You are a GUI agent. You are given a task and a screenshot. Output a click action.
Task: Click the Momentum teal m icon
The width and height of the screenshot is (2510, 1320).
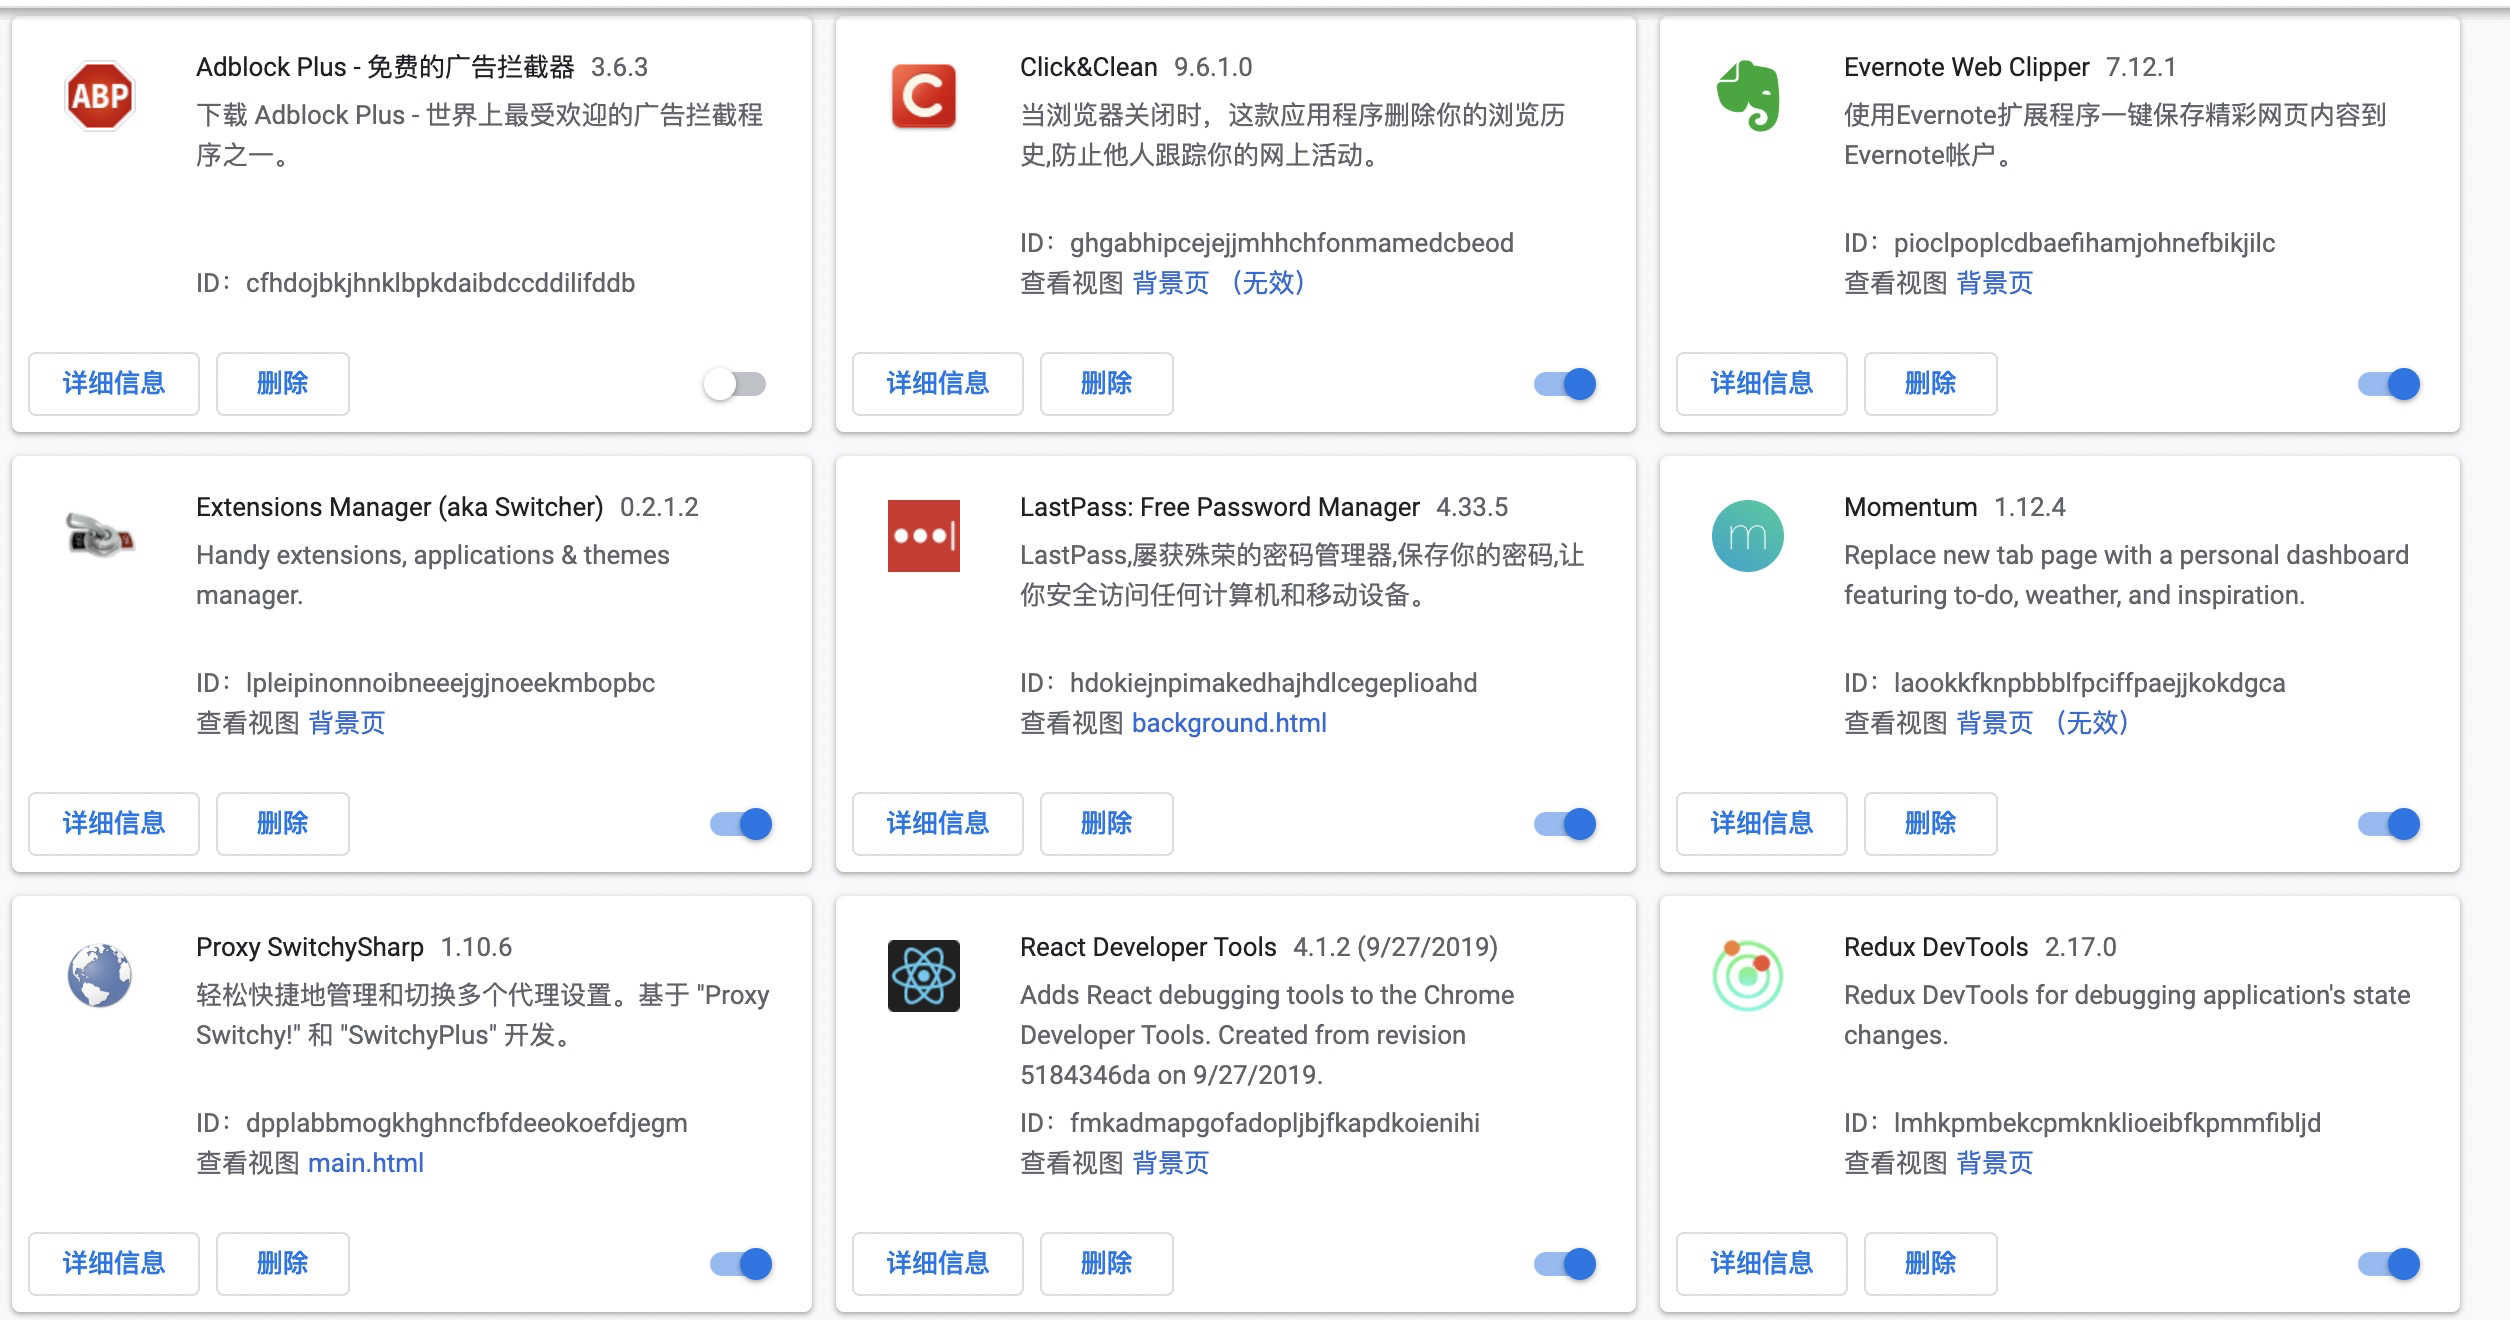(x=1748, y=536)
